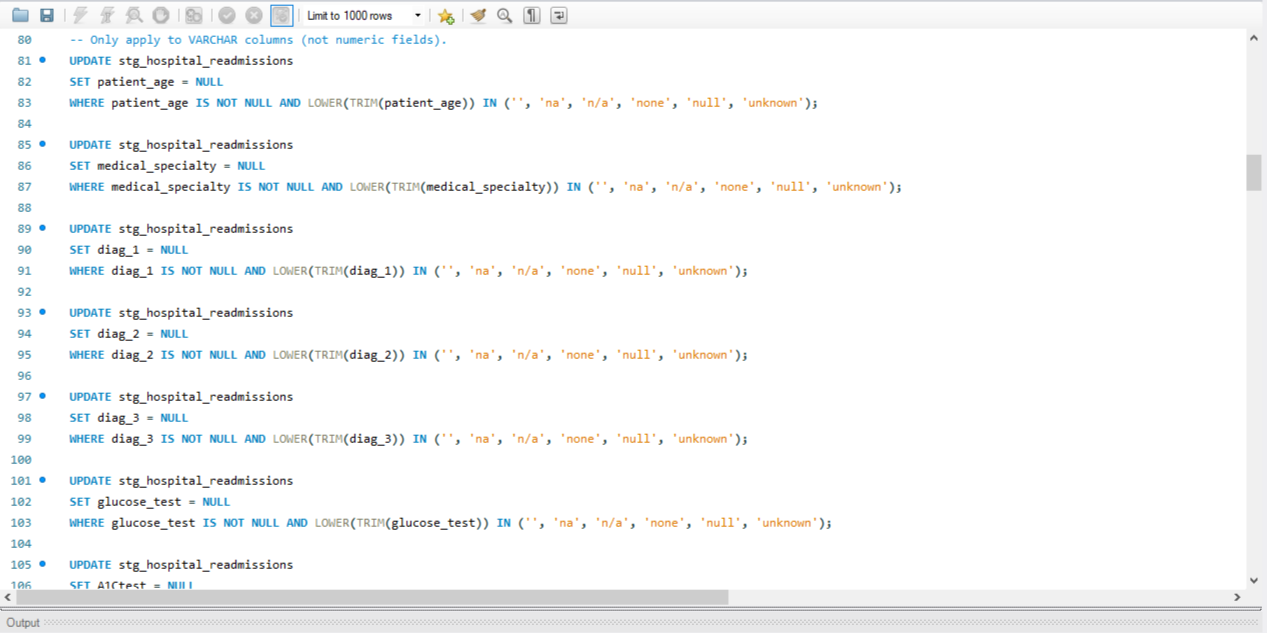Click WHERE keyword on line 99

point(87,439)
